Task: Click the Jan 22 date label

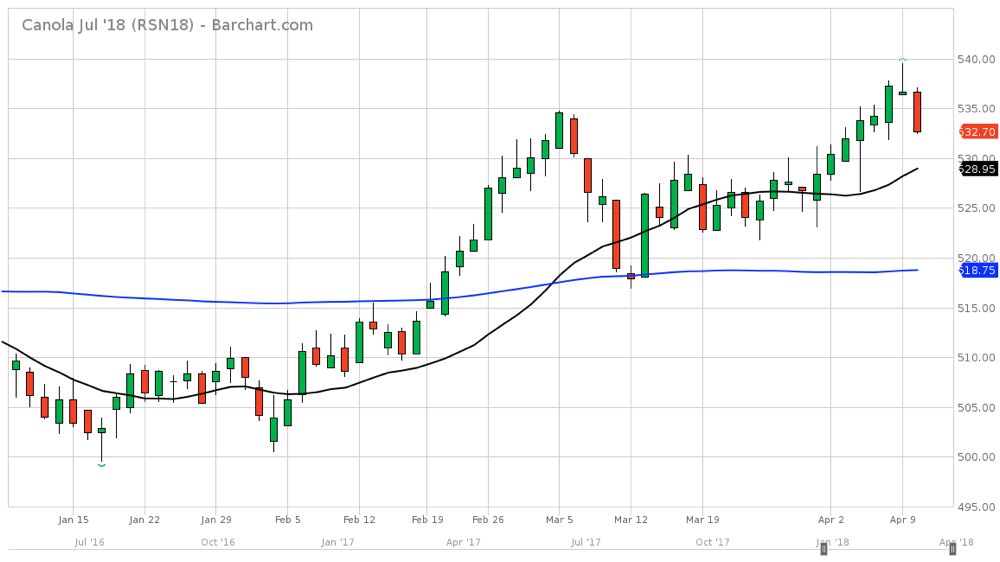Action: pyautogui.click(x=145, y=519)
